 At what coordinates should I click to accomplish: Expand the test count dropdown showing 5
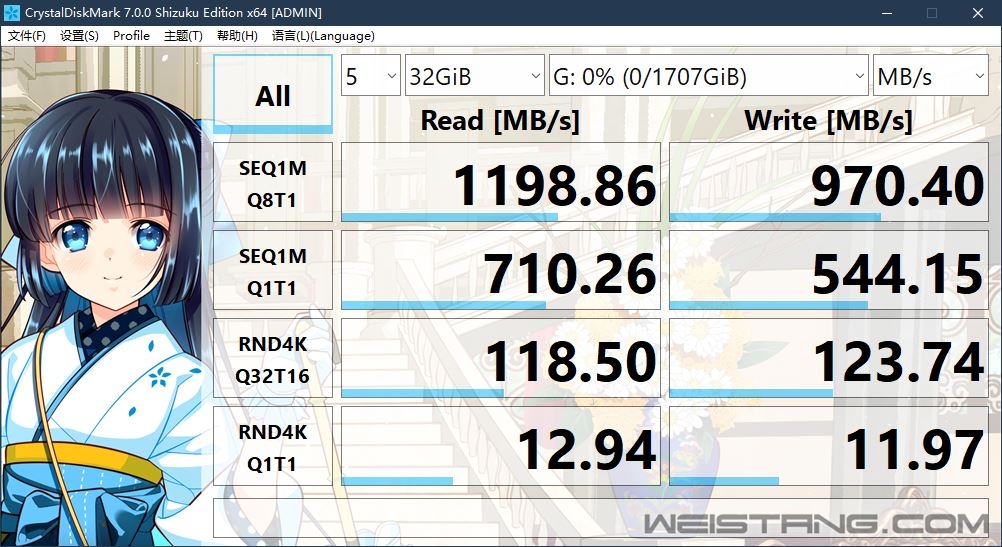[371, 75]
